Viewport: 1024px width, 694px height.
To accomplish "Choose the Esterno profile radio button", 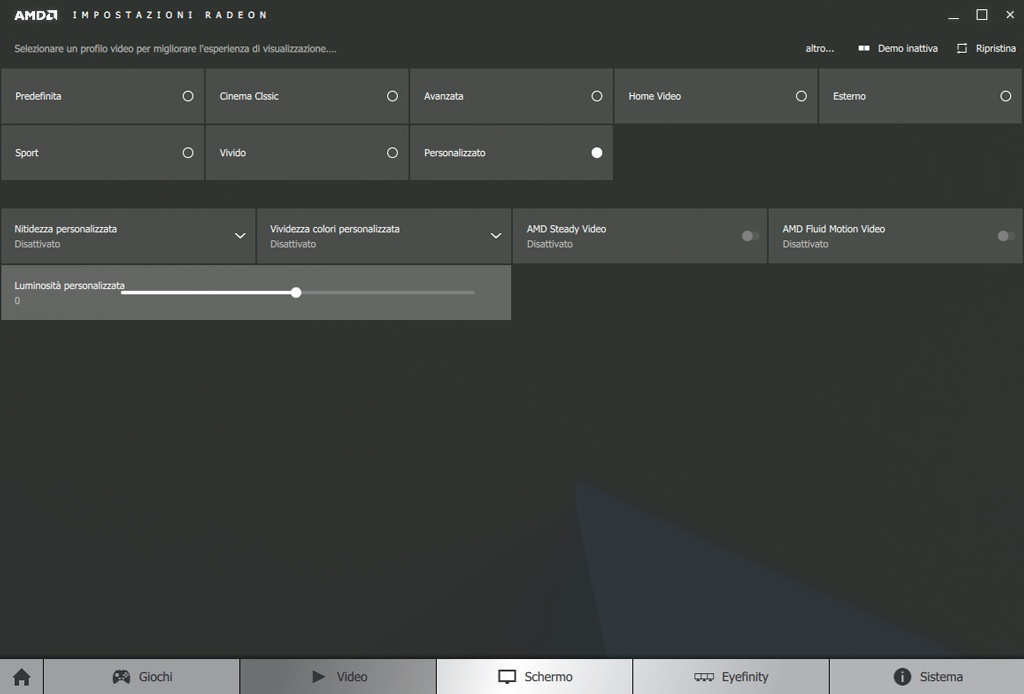I will [1006, 96].
